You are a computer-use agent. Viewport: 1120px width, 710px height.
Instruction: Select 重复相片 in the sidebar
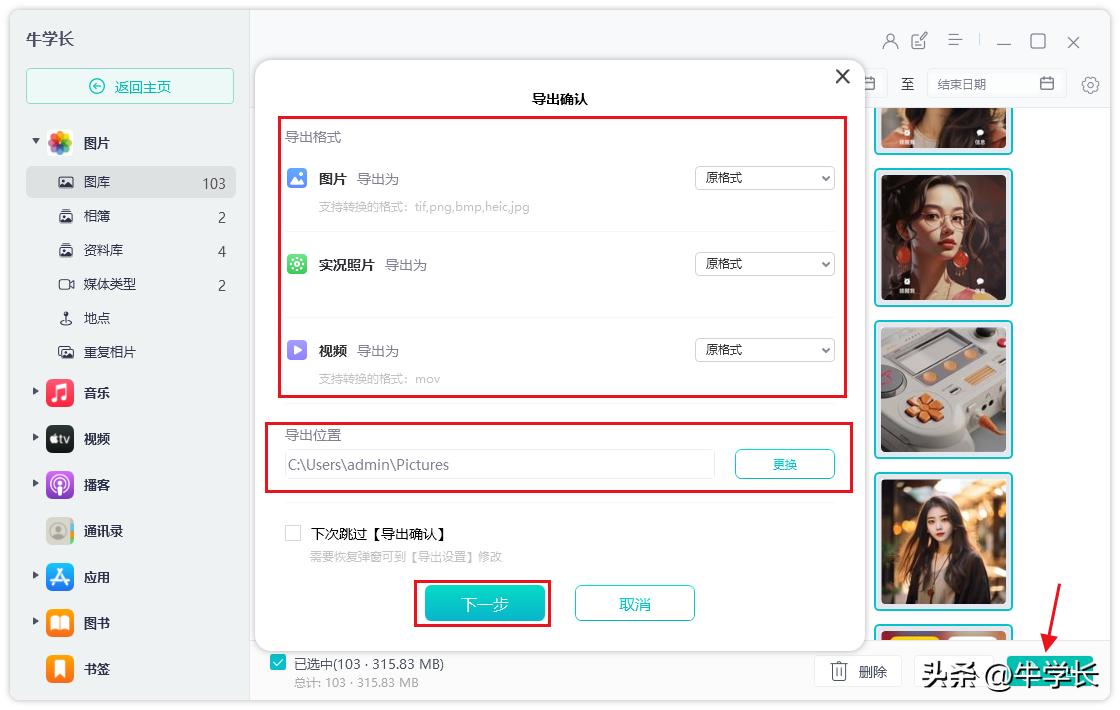point(109,352)
